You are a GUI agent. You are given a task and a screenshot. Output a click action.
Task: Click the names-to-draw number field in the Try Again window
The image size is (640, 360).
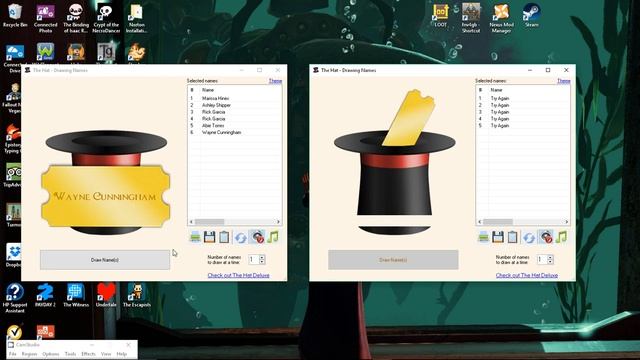click(x=542, y=260)
